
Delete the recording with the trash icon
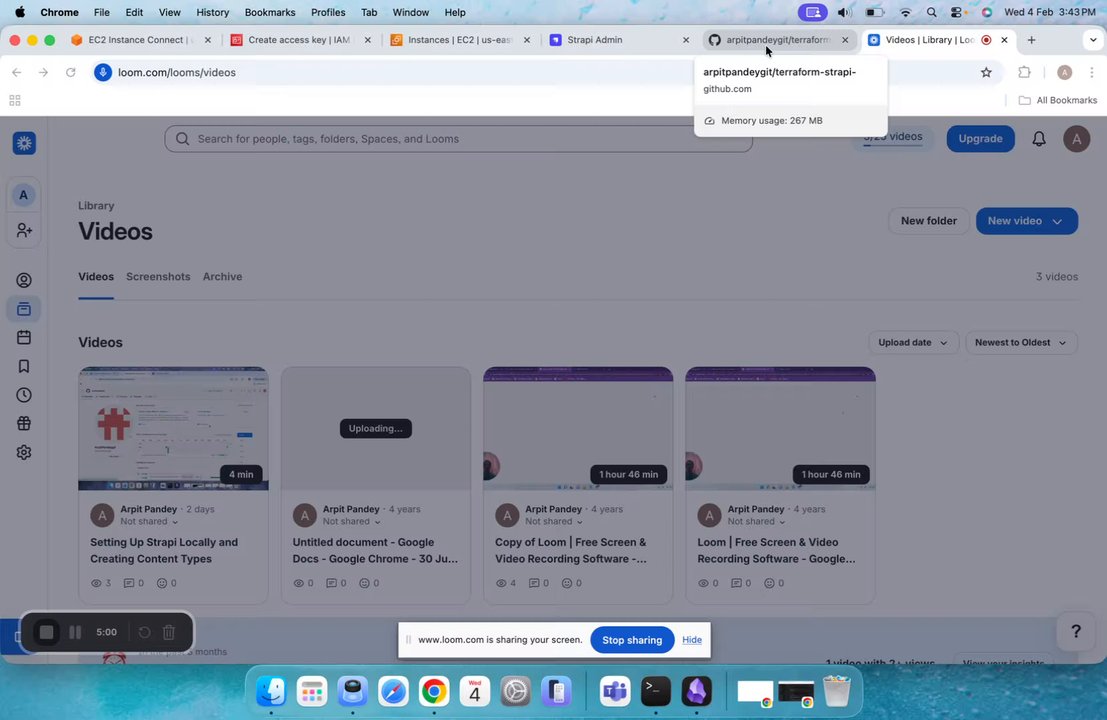click(x=169, y=632)
